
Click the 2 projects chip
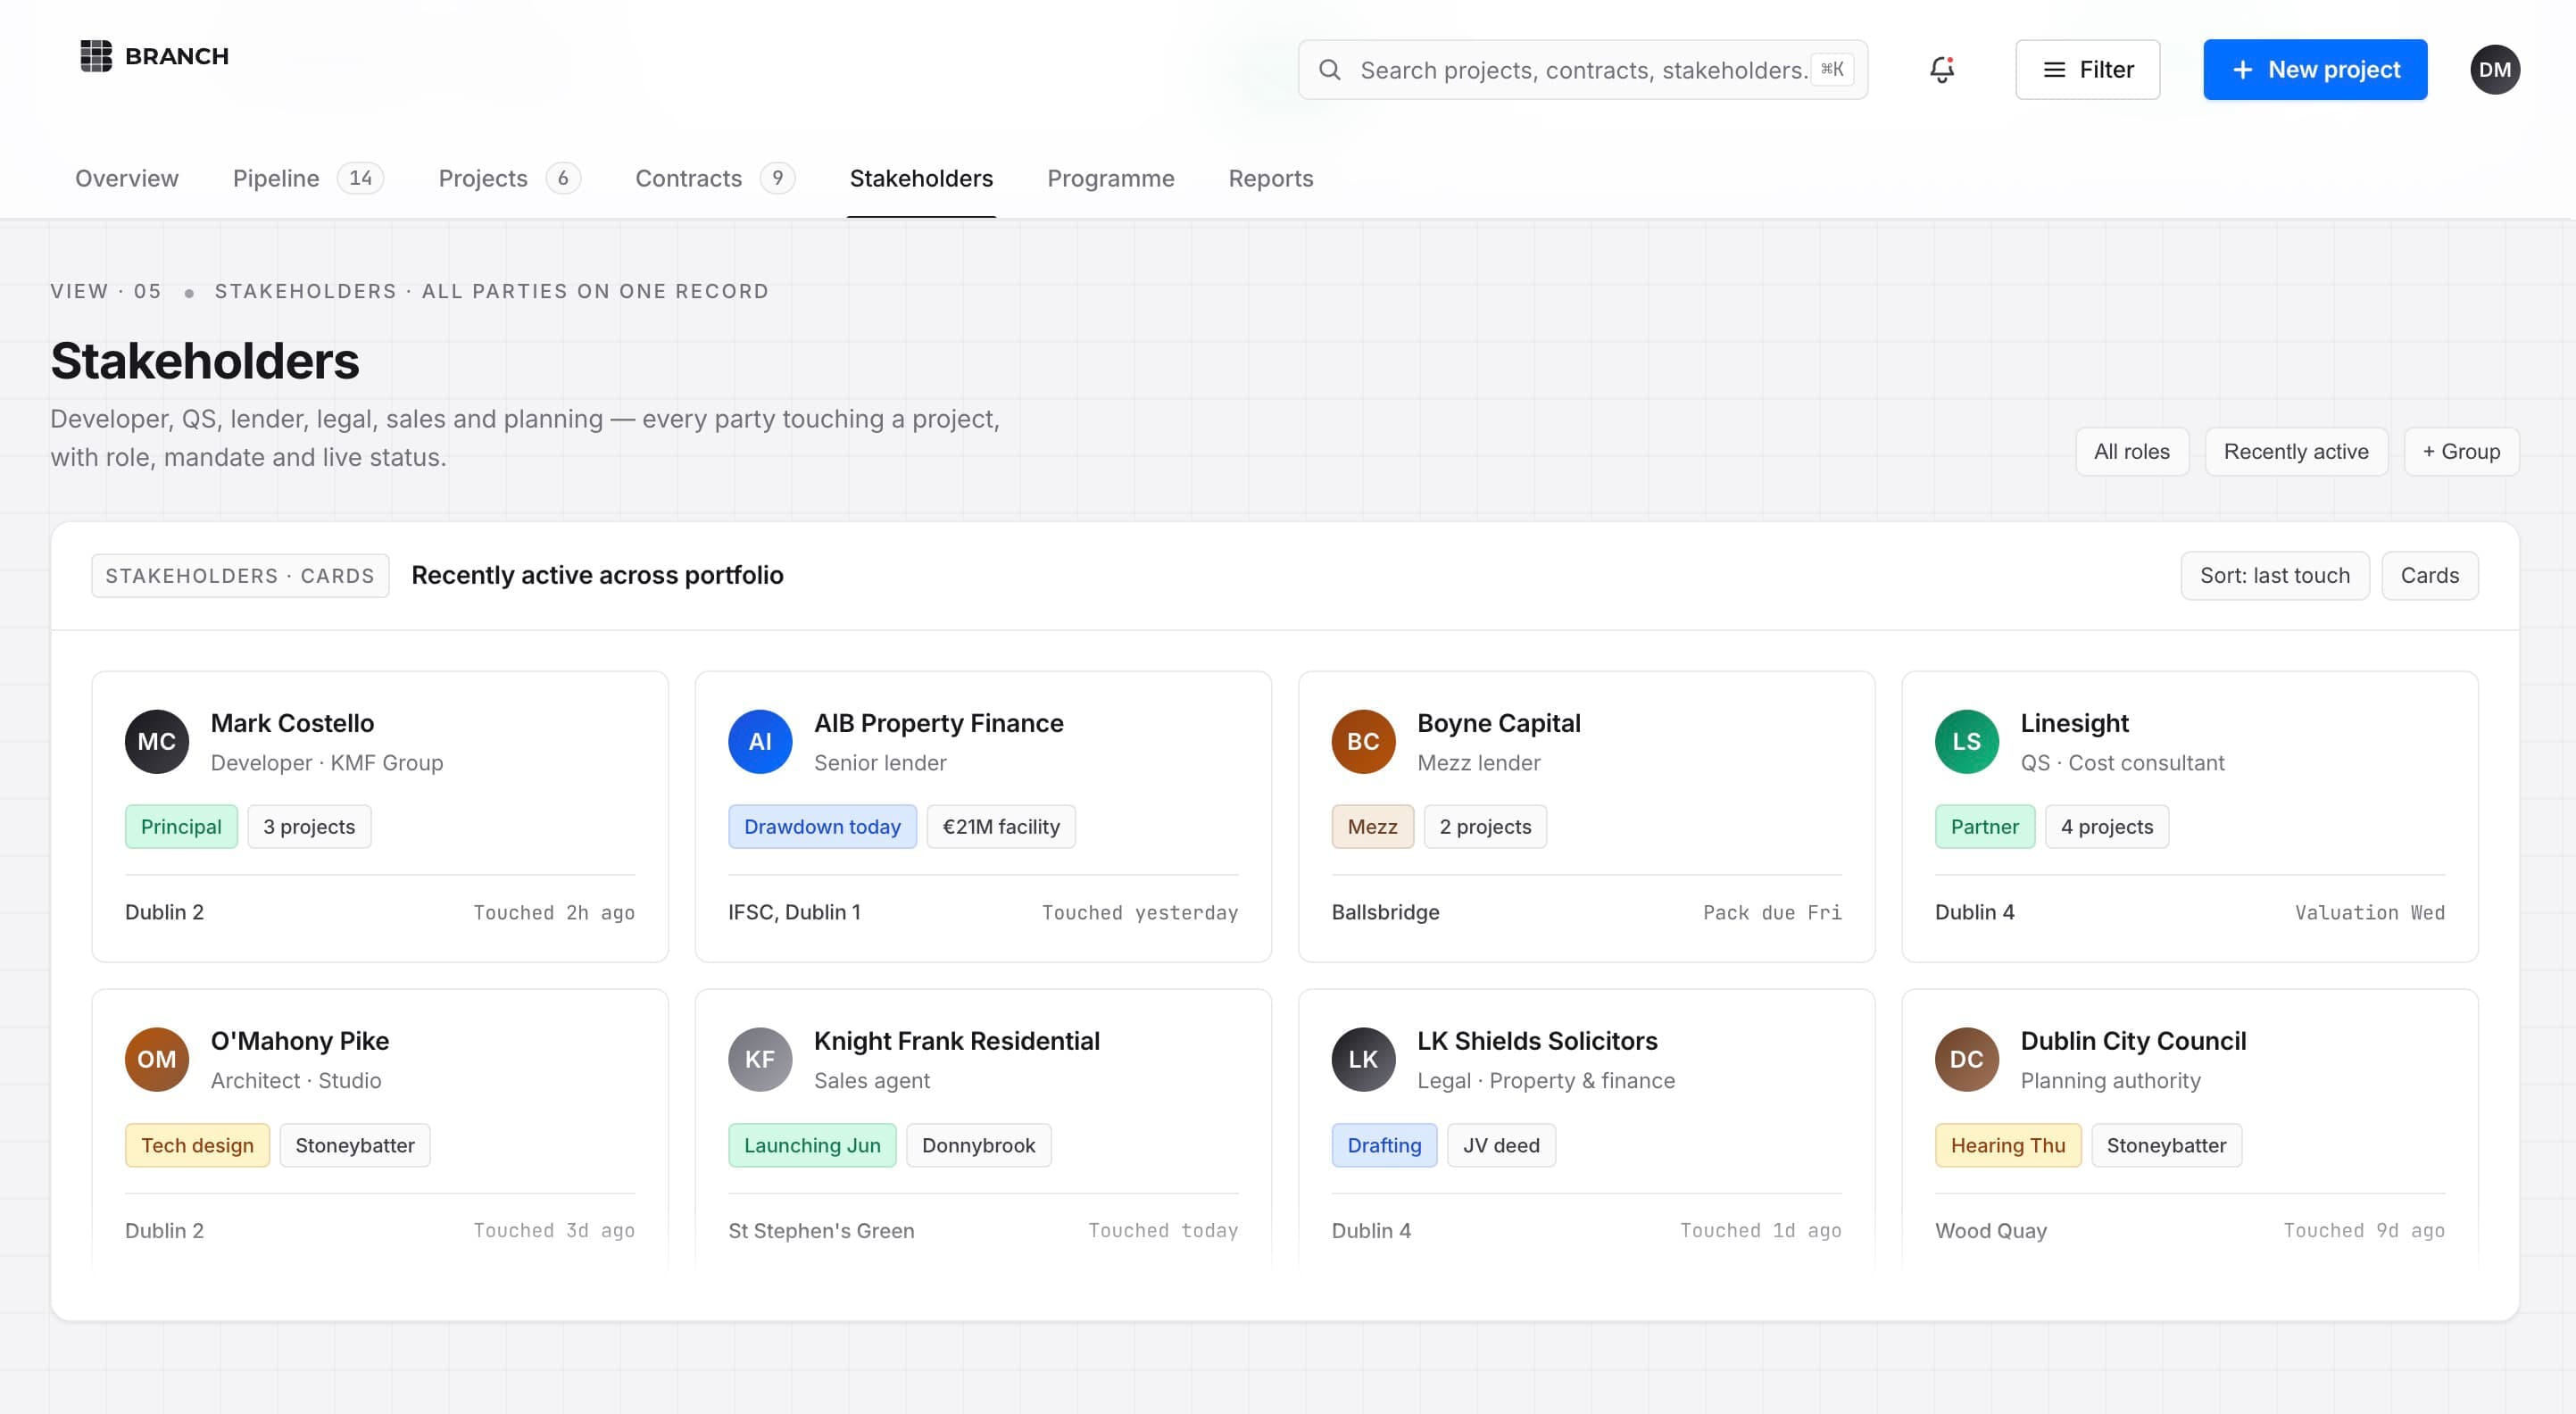click(x=1485, y=827)
